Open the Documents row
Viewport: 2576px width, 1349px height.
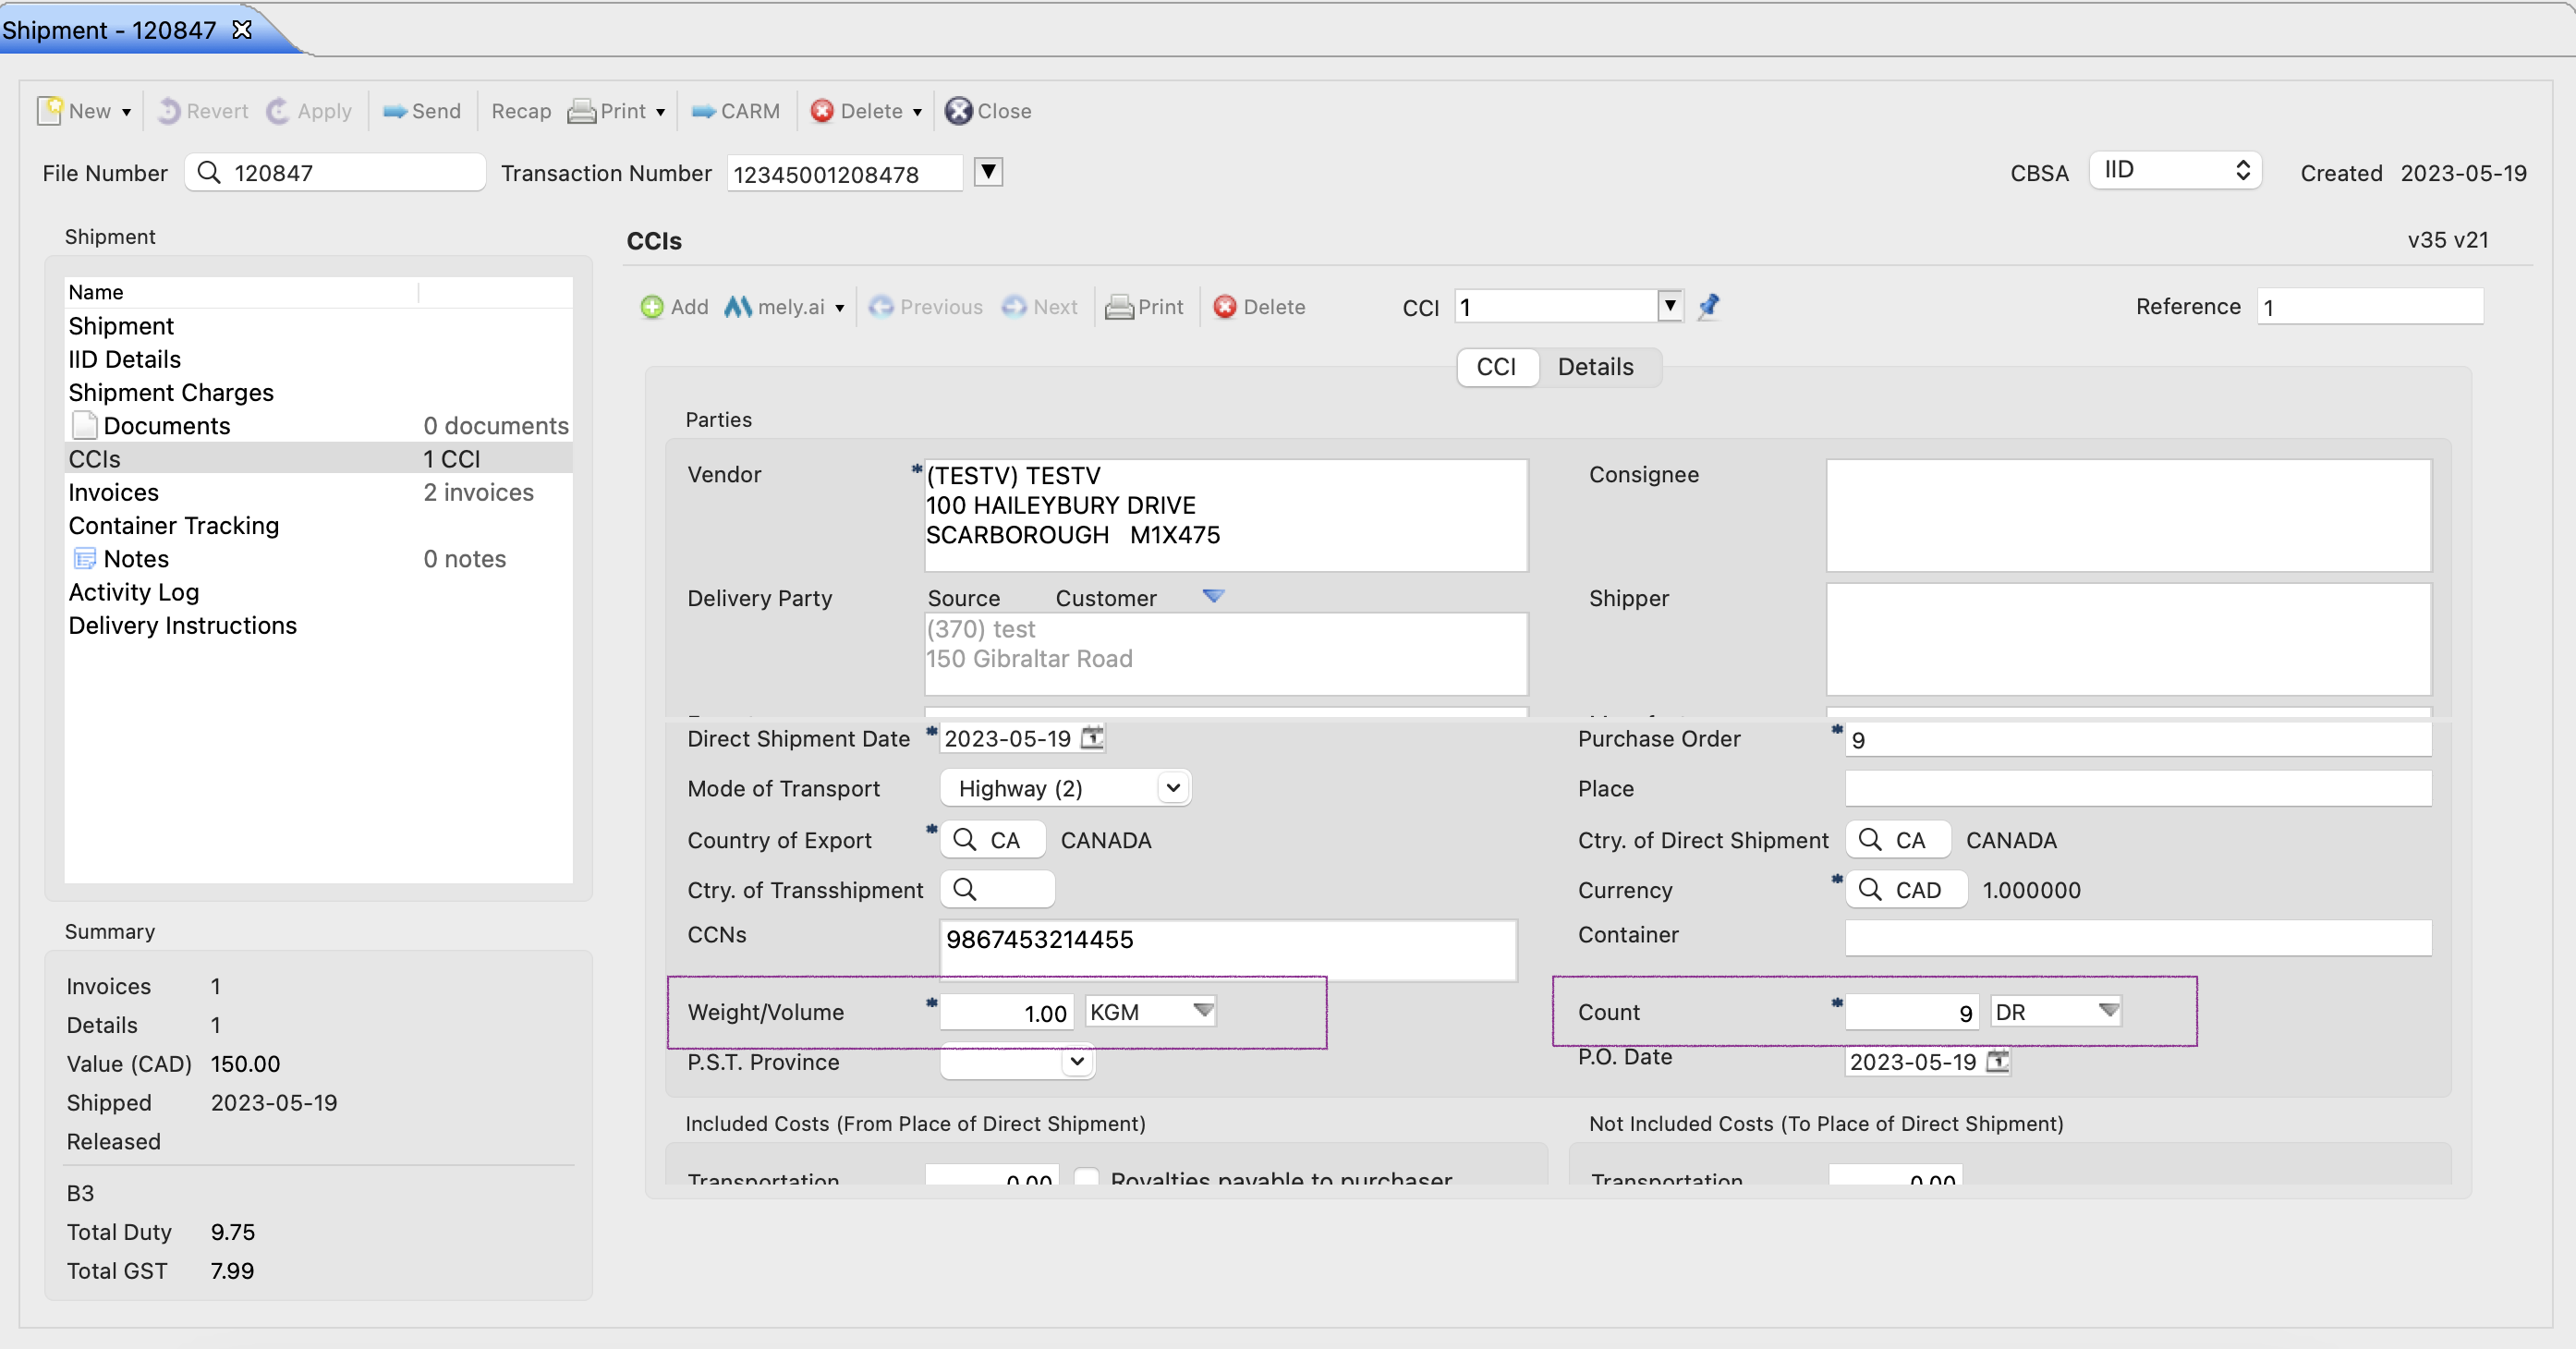[318, 425]
